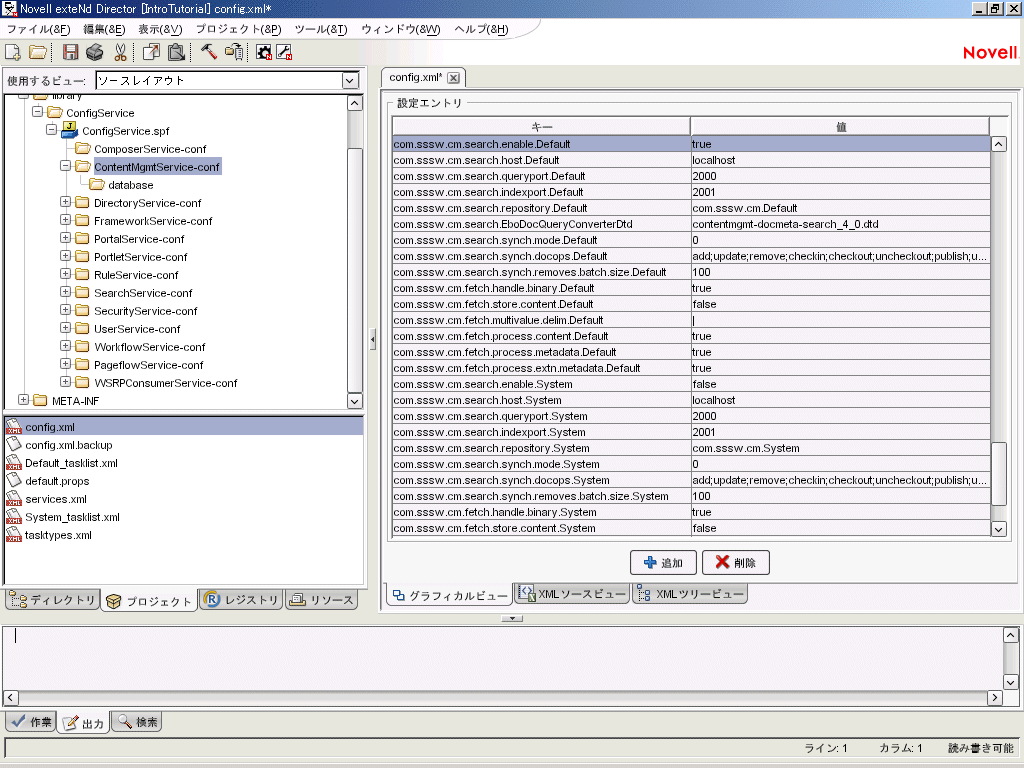Open the view layout dropdown
This screenshot has height=768, width=1024.
coord(350,80)
